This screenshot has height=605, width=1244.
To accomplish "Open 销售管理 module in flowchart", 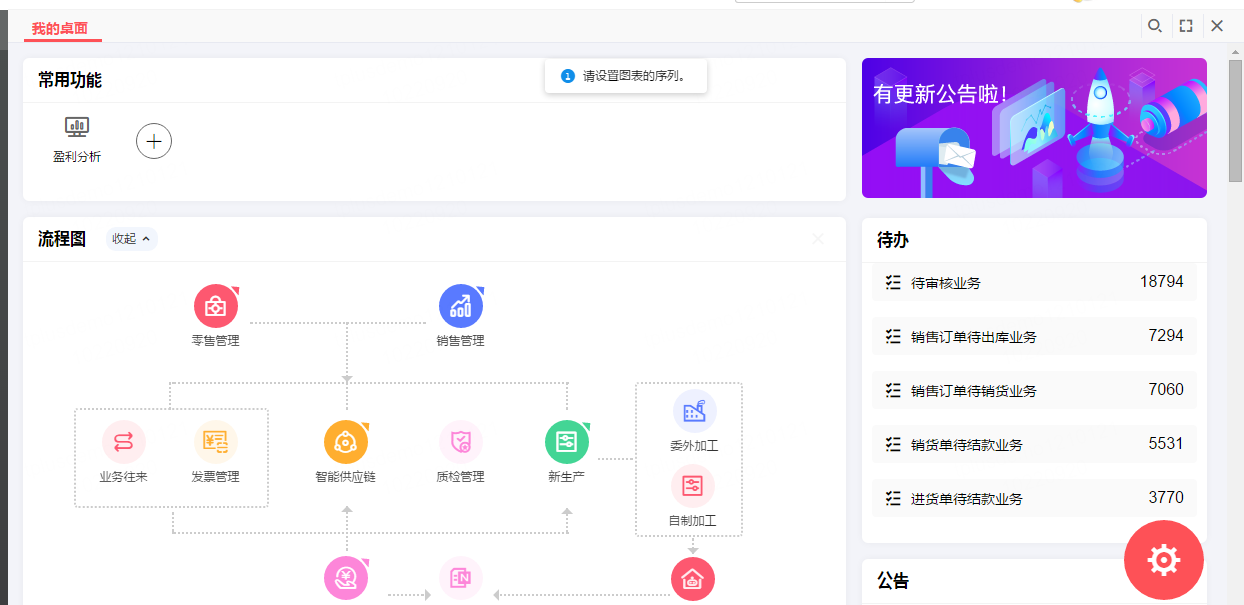I will click(460, 306).
